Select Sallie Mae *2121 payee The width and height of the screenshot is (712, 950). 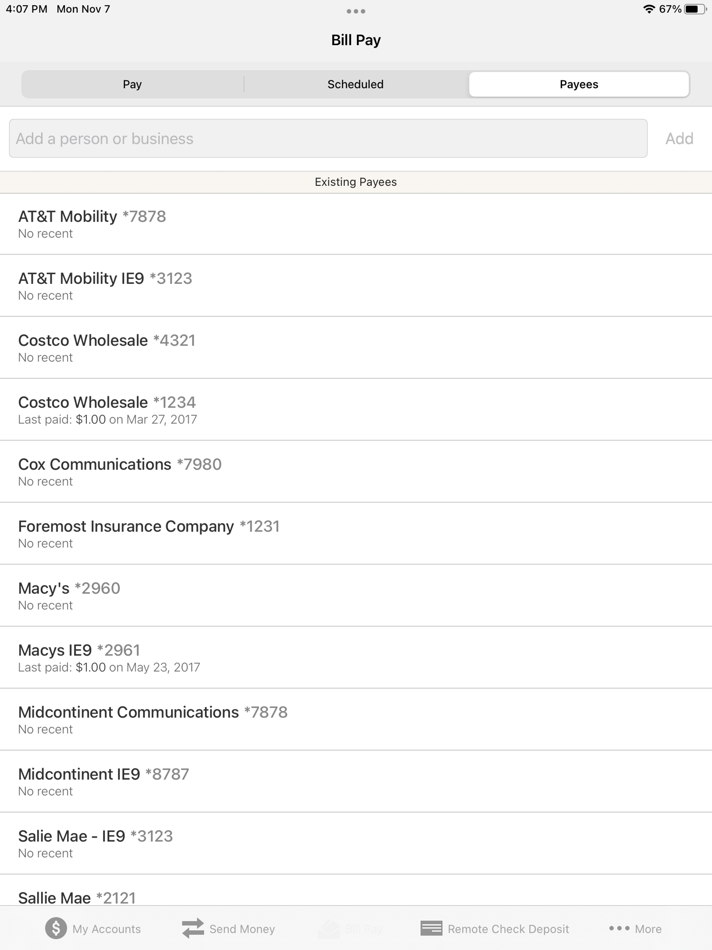[x=356, y=891]
